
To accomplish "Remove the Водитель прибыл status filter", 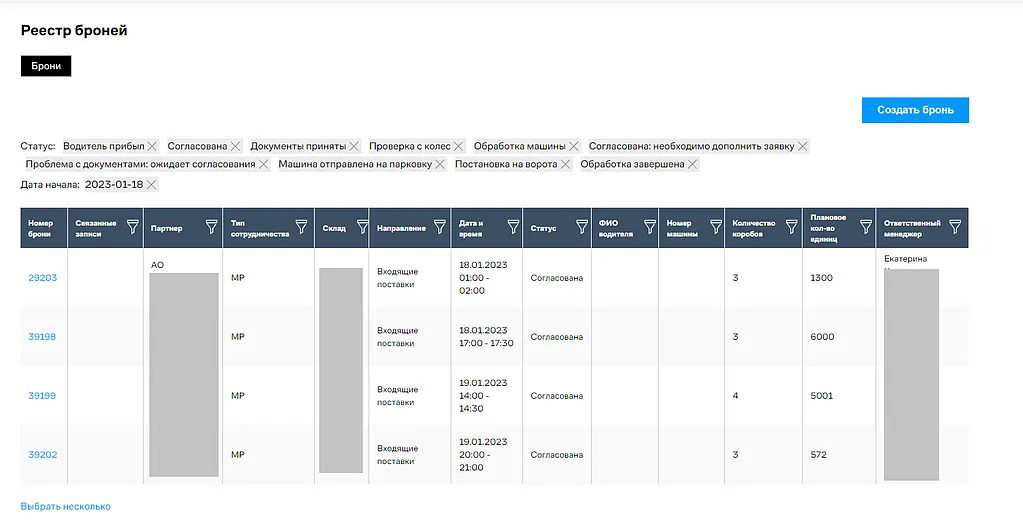I will tap(152, 146).
